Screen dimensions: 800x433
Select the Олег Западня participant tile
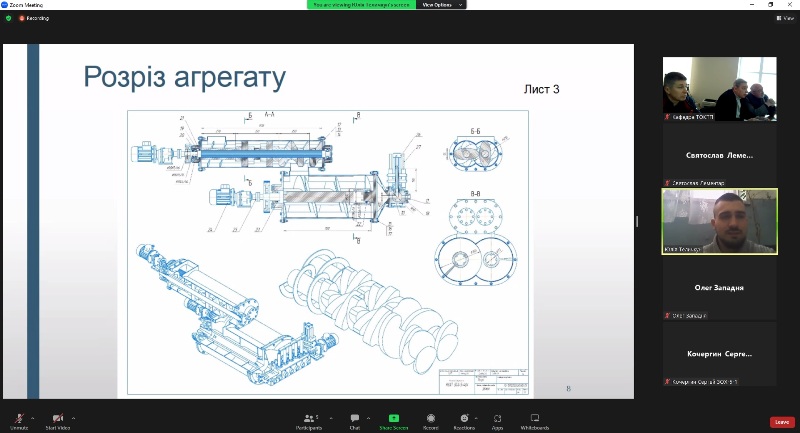719,288
